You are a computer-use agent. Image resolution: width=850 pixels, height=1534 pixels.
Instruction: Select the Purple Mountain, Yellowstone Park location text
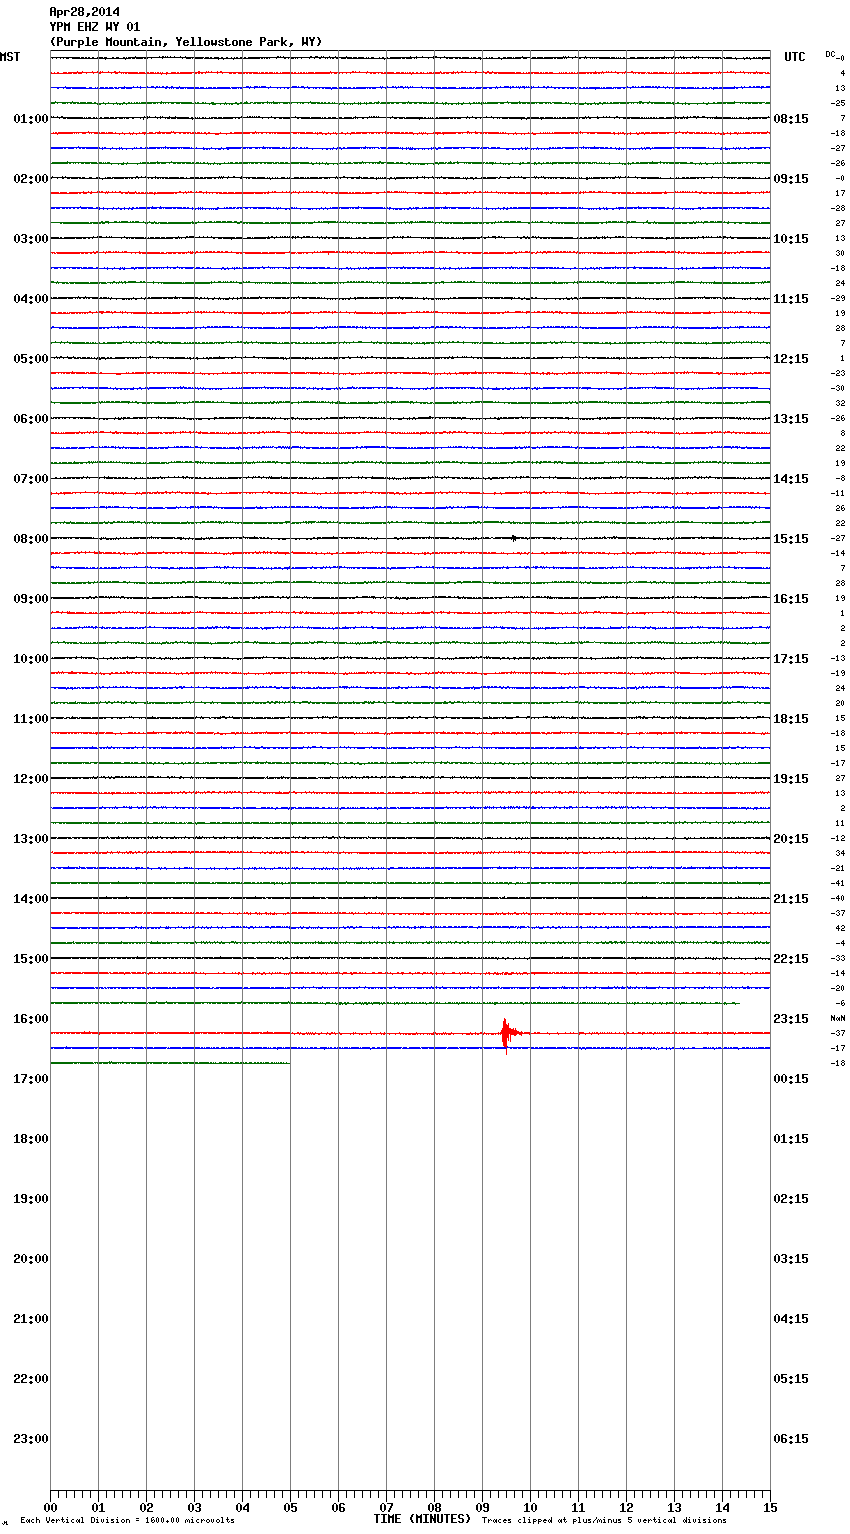tap(186, 42)
